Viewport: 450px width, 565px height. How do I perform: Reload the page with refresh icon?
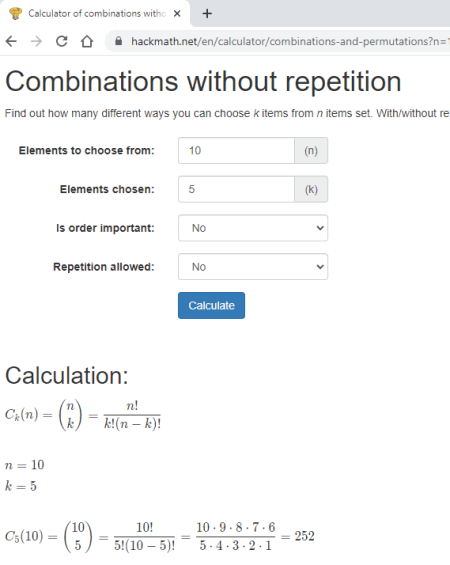click(62, 41)
